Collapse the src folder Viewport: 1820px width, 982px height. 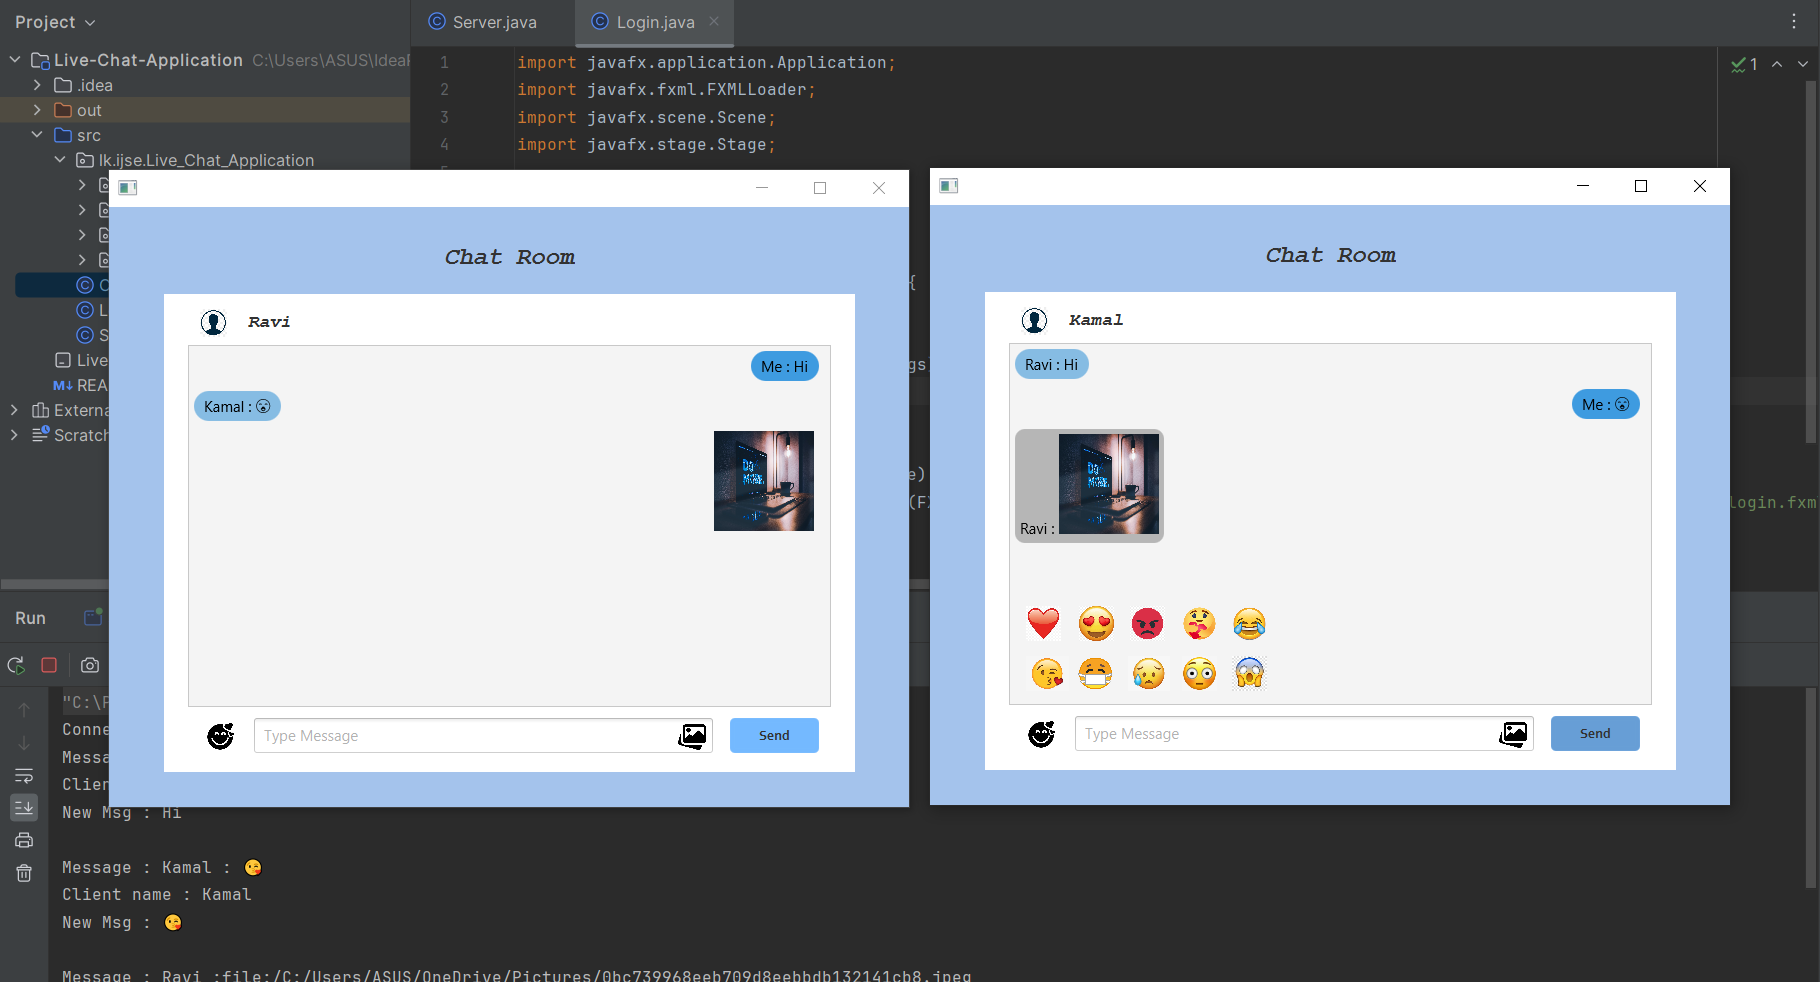tap(37, 134)
